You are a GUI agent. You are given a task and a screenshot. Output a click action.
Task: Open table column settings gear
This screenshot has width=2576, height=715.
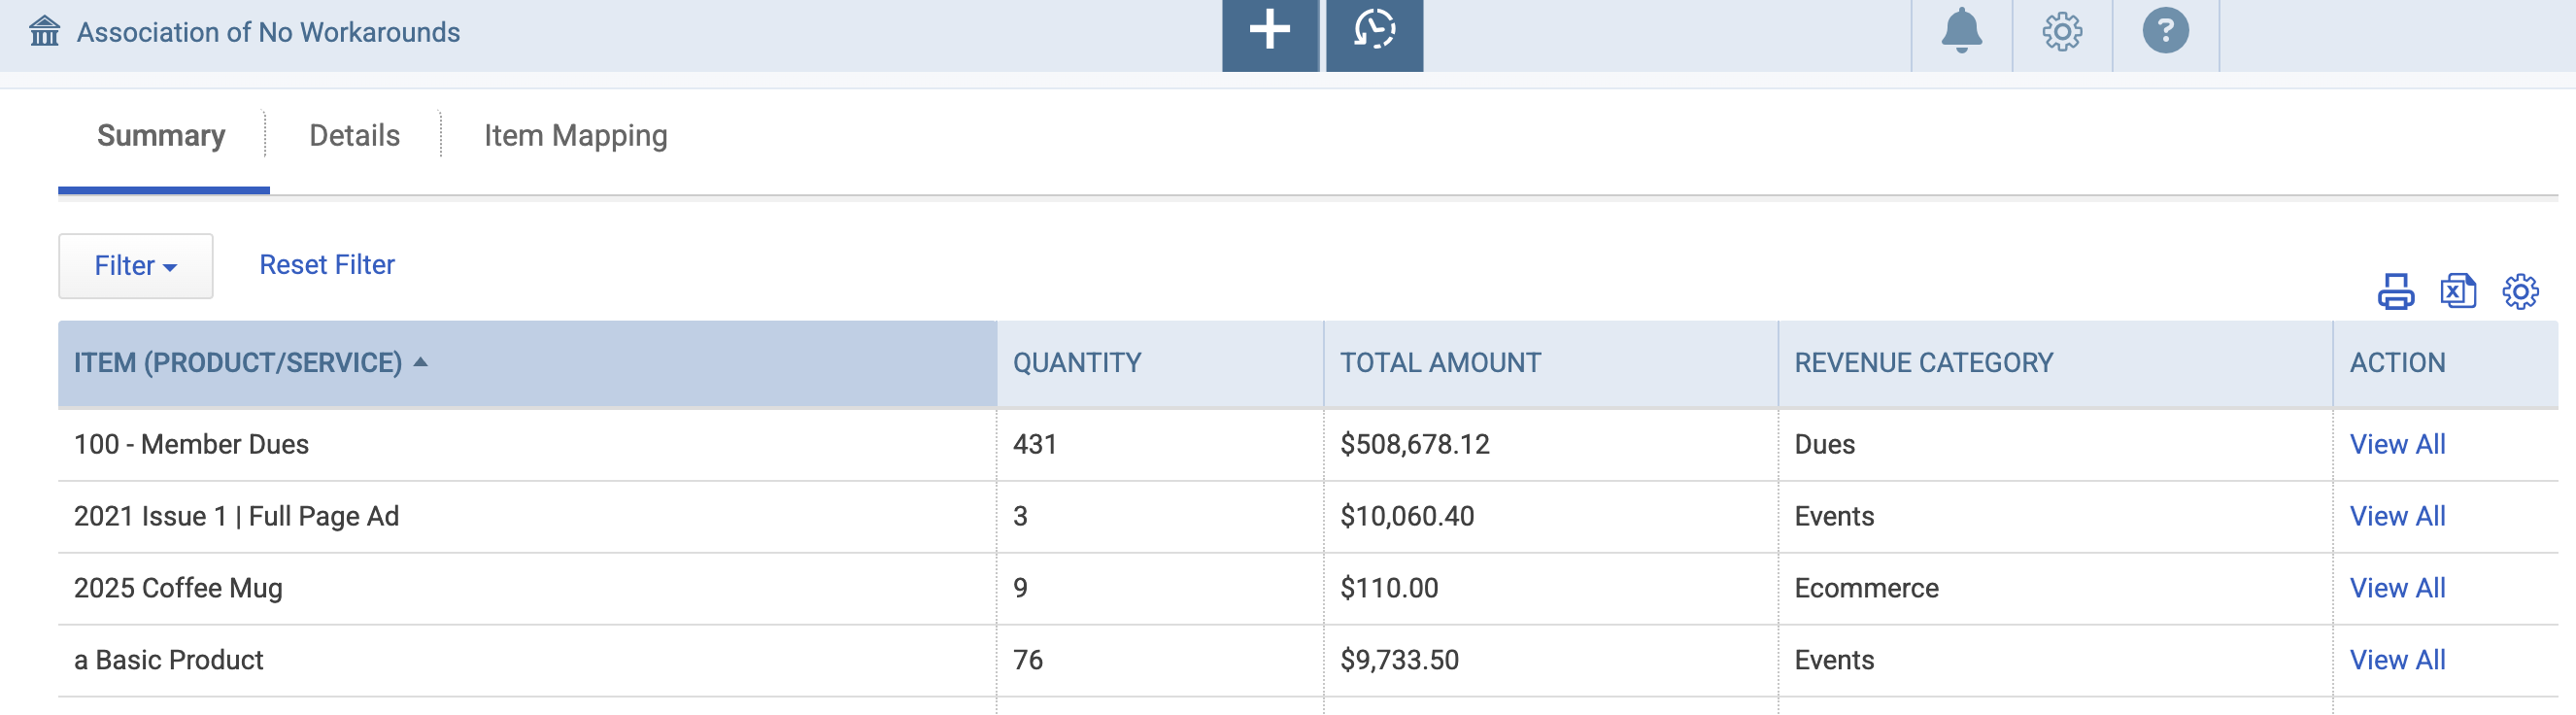pos(2520,292)
